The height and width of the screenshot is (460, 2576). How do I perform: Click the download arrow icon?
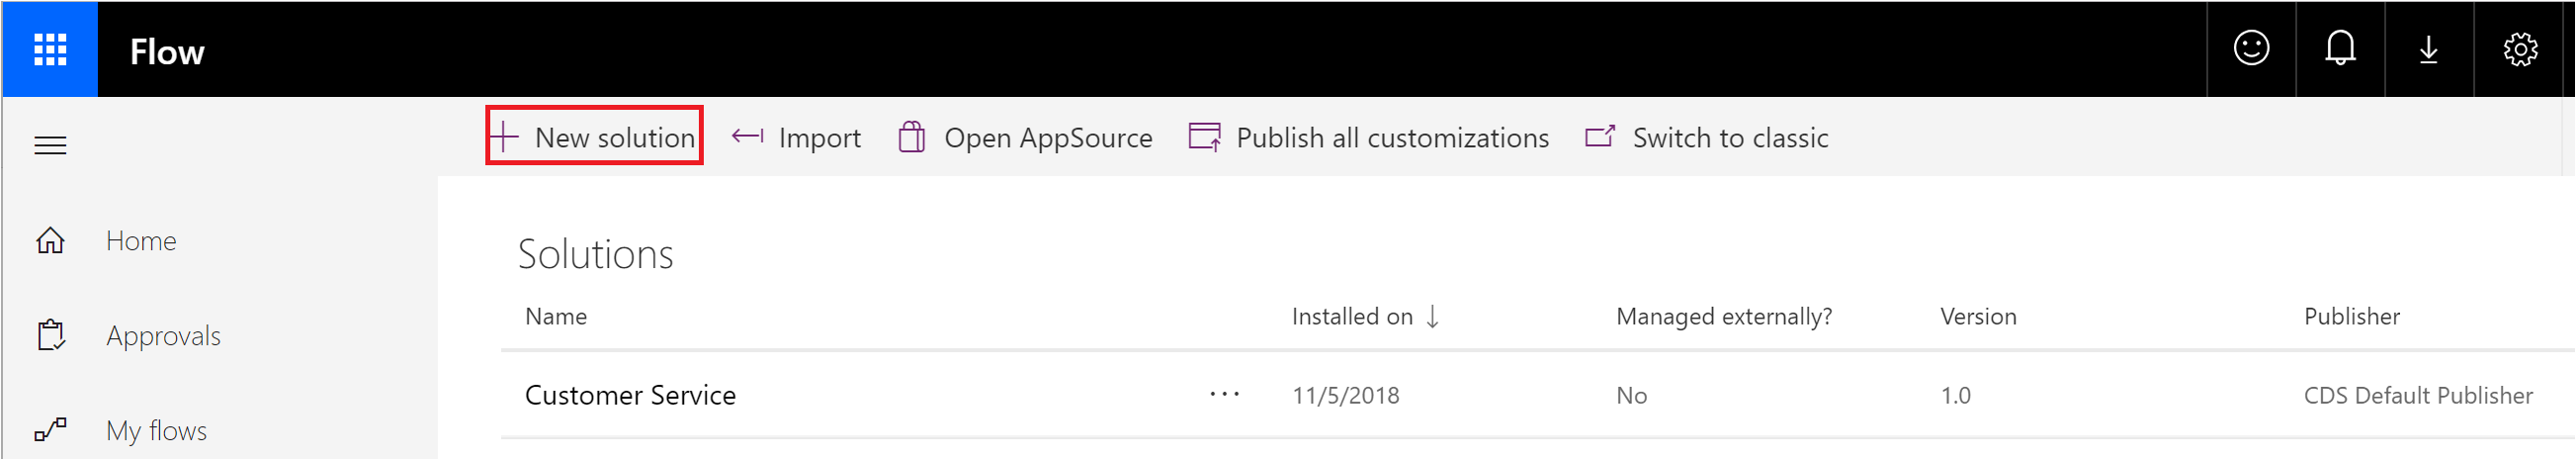[2428, 49]
